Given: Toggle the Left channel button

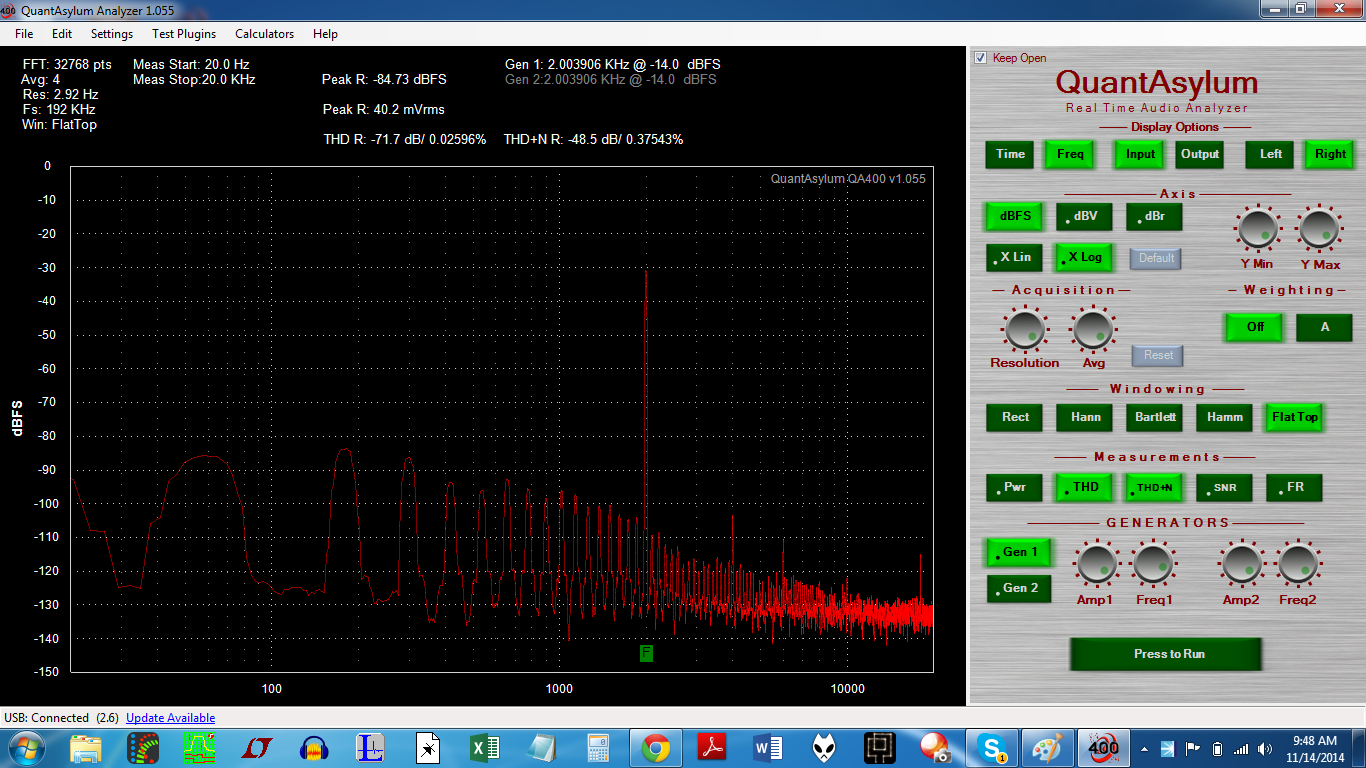Looking at the screenshot, I should [x=1271, y=154].
